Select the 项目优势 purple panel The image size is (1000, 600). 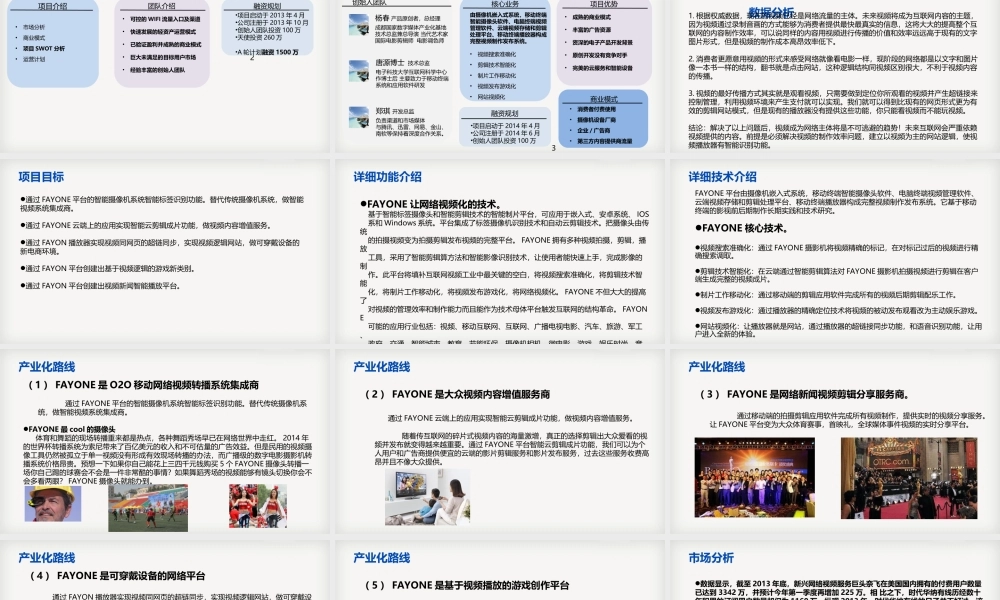click(x=603, y=40)
